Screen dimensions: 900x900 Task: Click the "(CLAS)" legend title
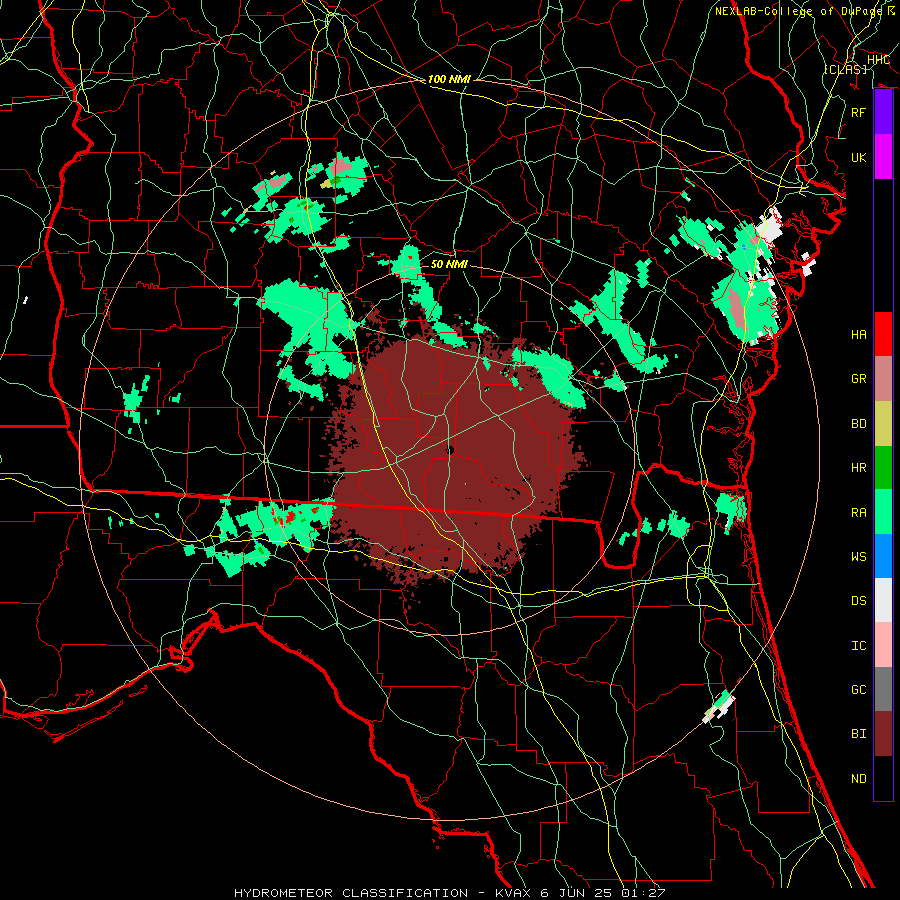click(845, 69)
